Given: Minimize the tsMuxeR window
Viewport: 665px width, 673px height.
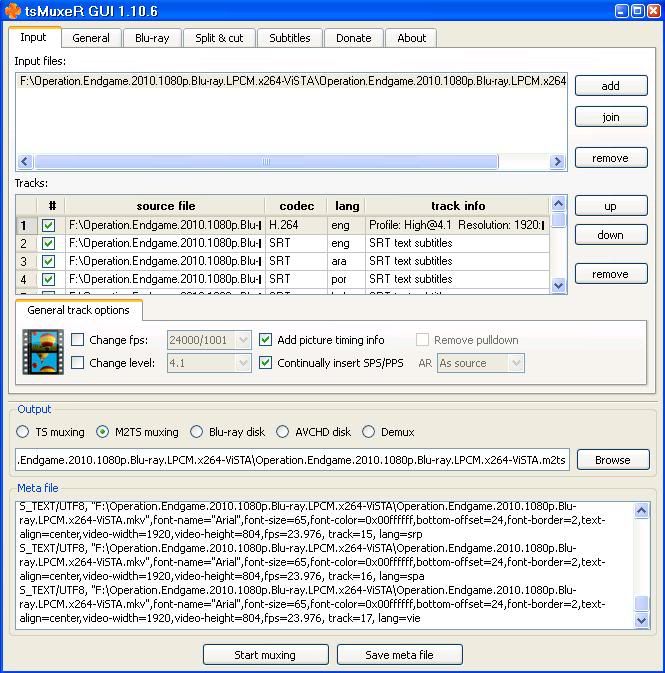Looking at the screenshot, I should [x=622, y=11].
